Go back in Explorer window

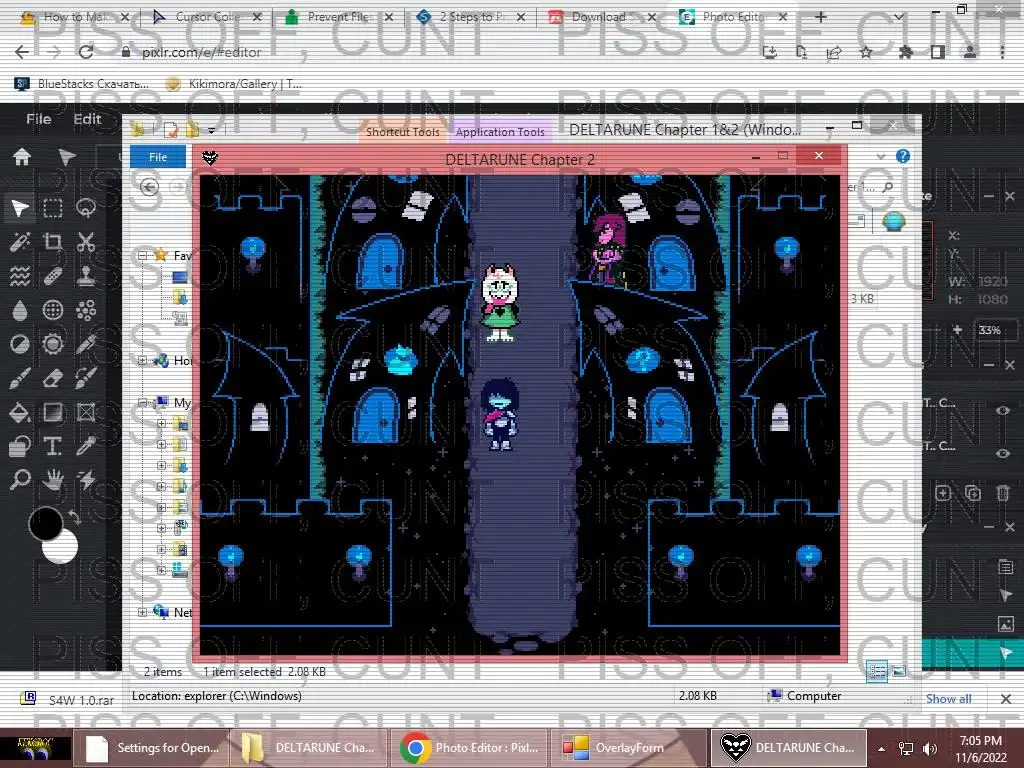(x=150, y=187)
